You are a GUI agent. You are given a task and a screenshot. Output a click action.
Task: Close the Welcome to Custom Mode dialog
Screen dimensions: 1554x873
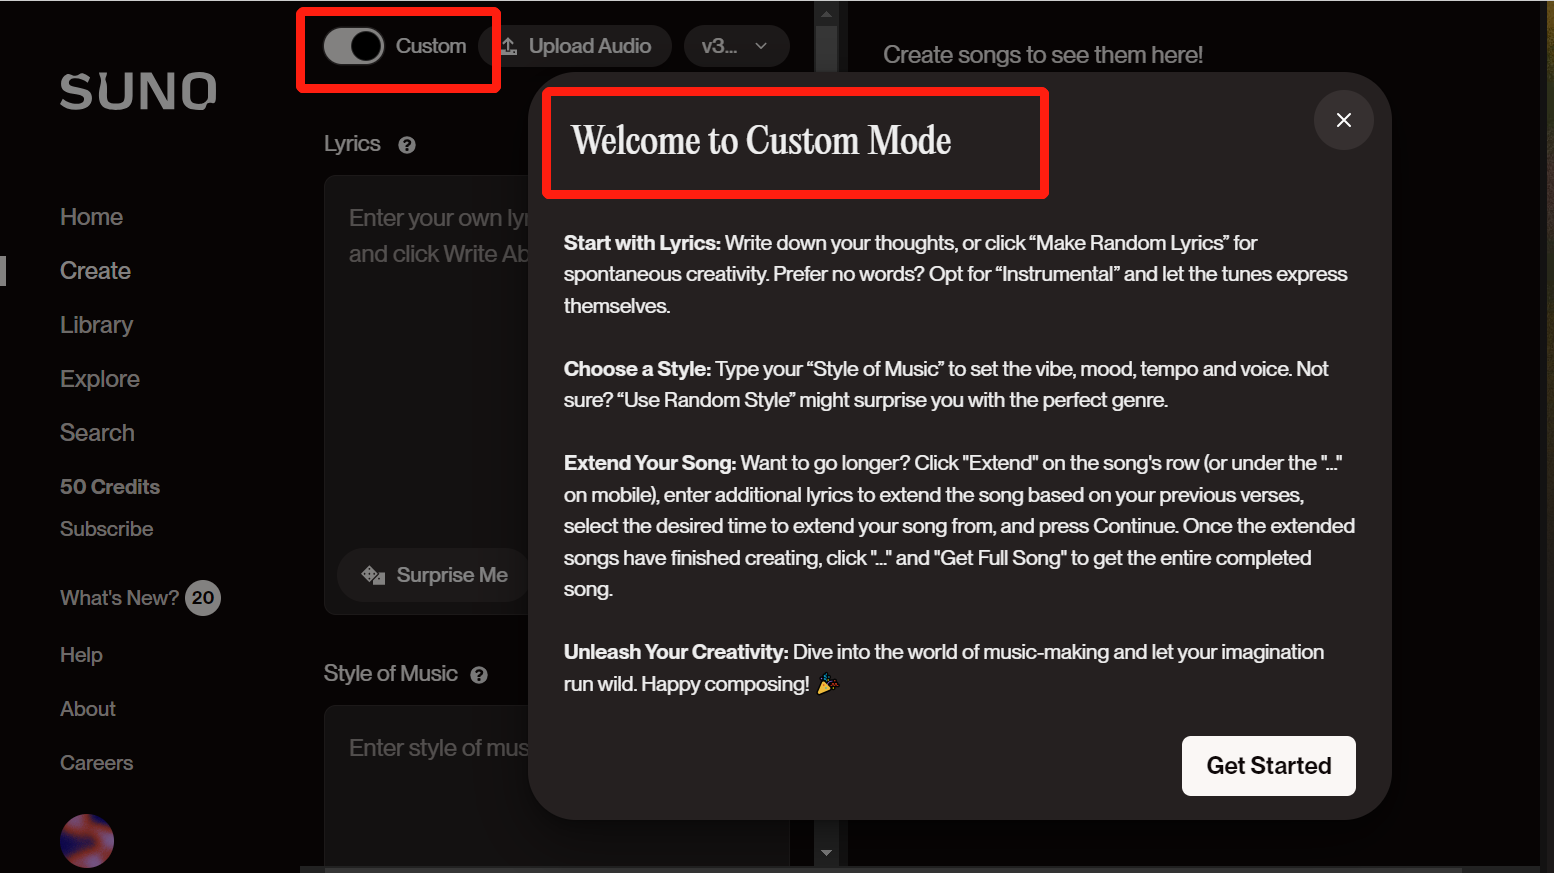pos(1344,120)
